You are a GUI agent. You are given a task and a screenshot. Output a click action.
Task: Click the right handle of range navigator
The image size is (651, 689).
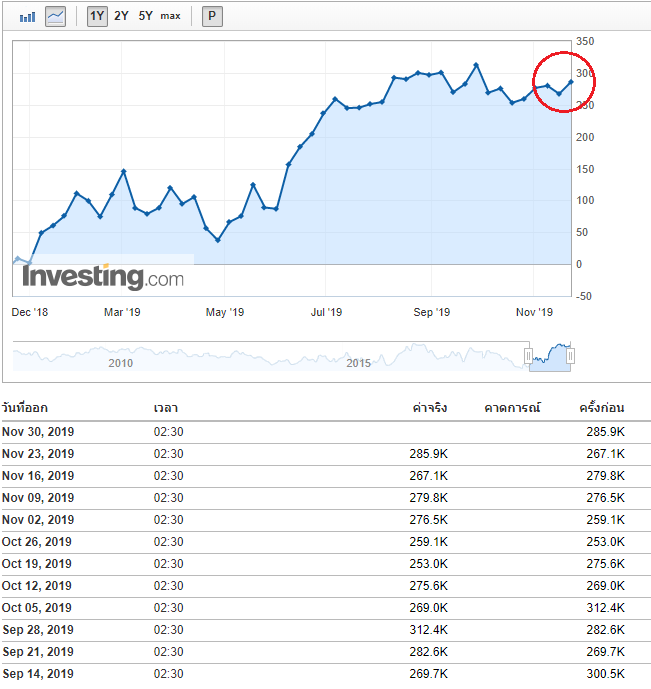click(x=570, y=357)
